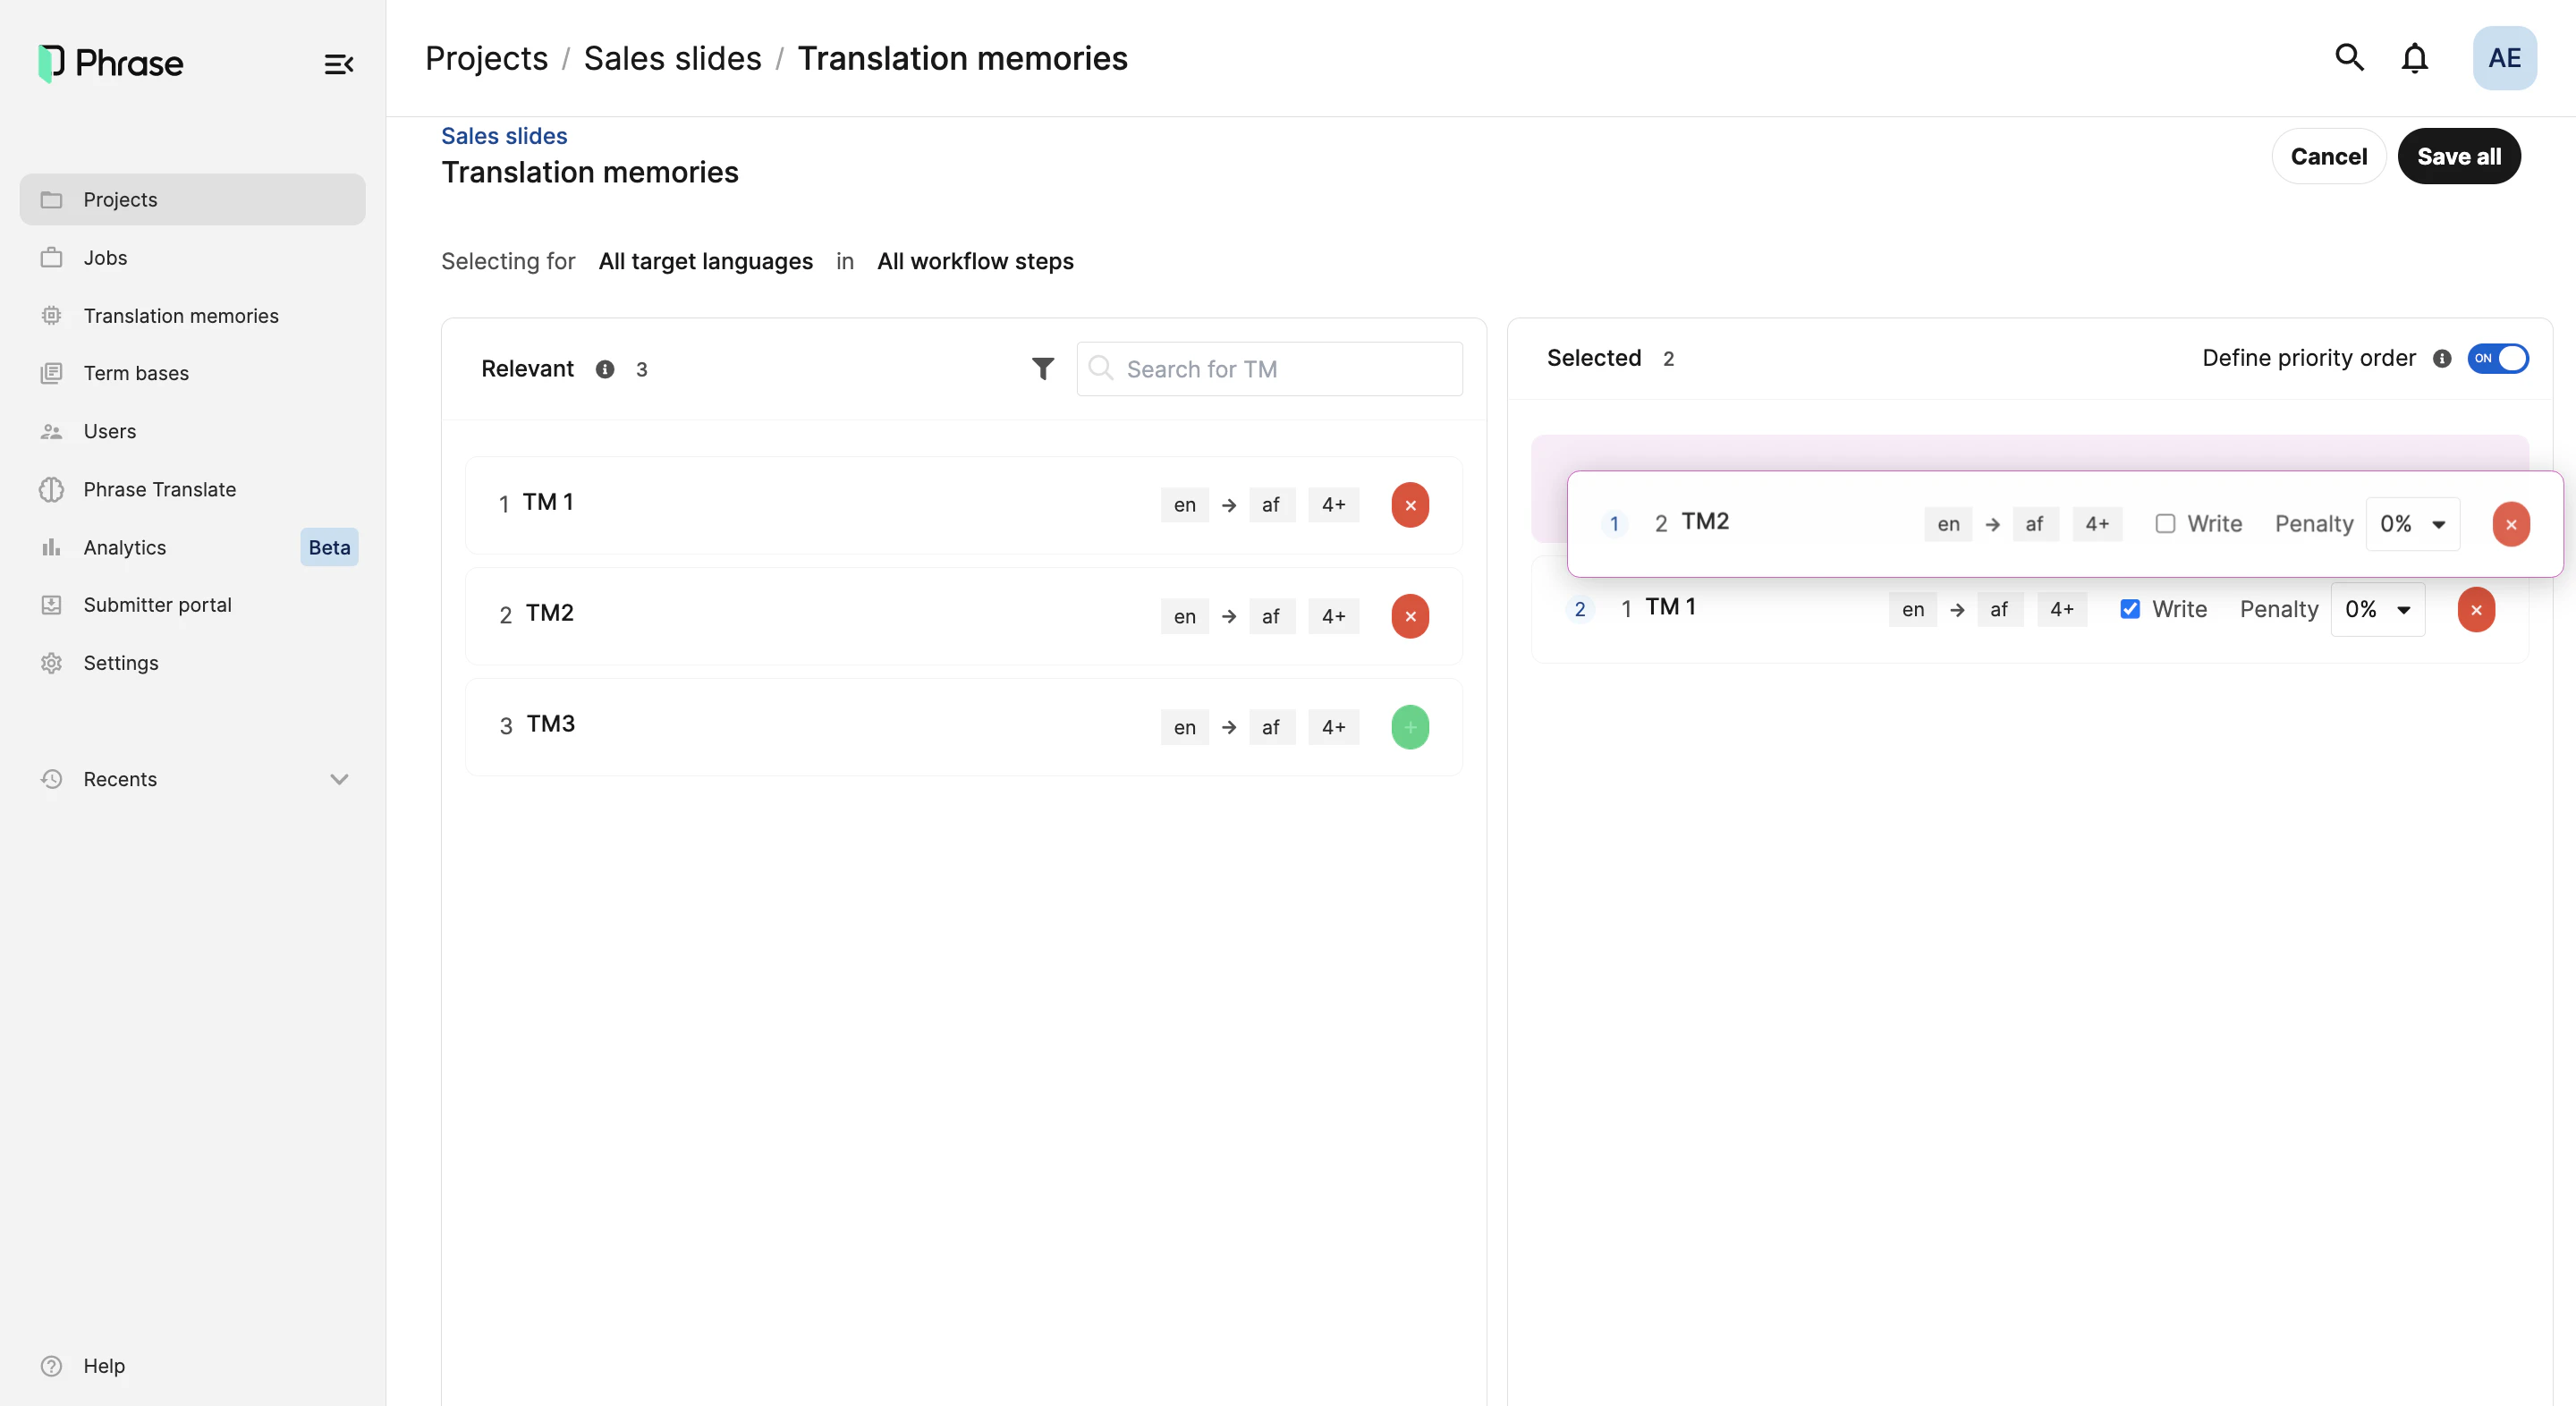This screenshot has height=1406, width=2576.
Task: Click the Save all button
Action: (x=2459, y=156)
